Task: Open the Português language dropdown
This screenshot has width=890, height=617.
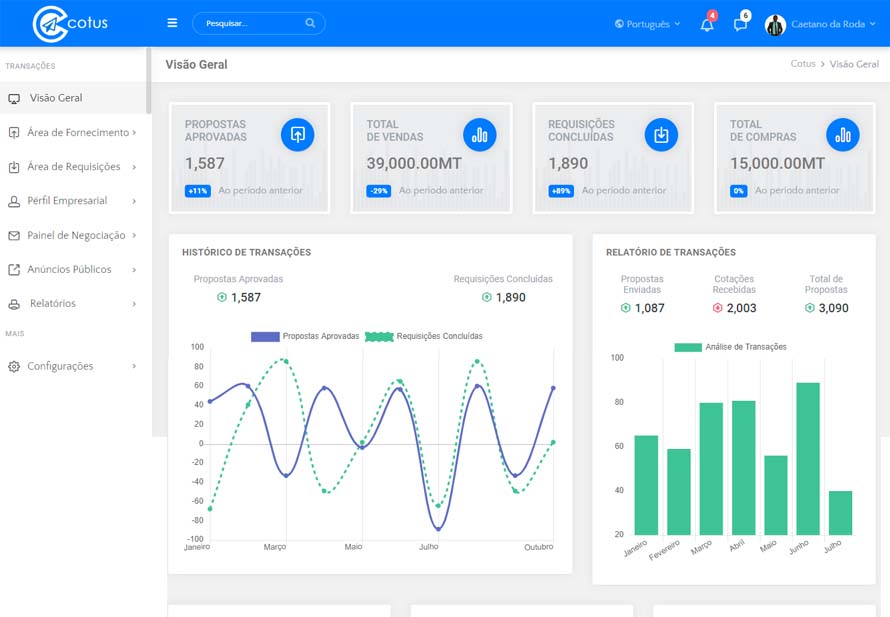Action: 648,24
